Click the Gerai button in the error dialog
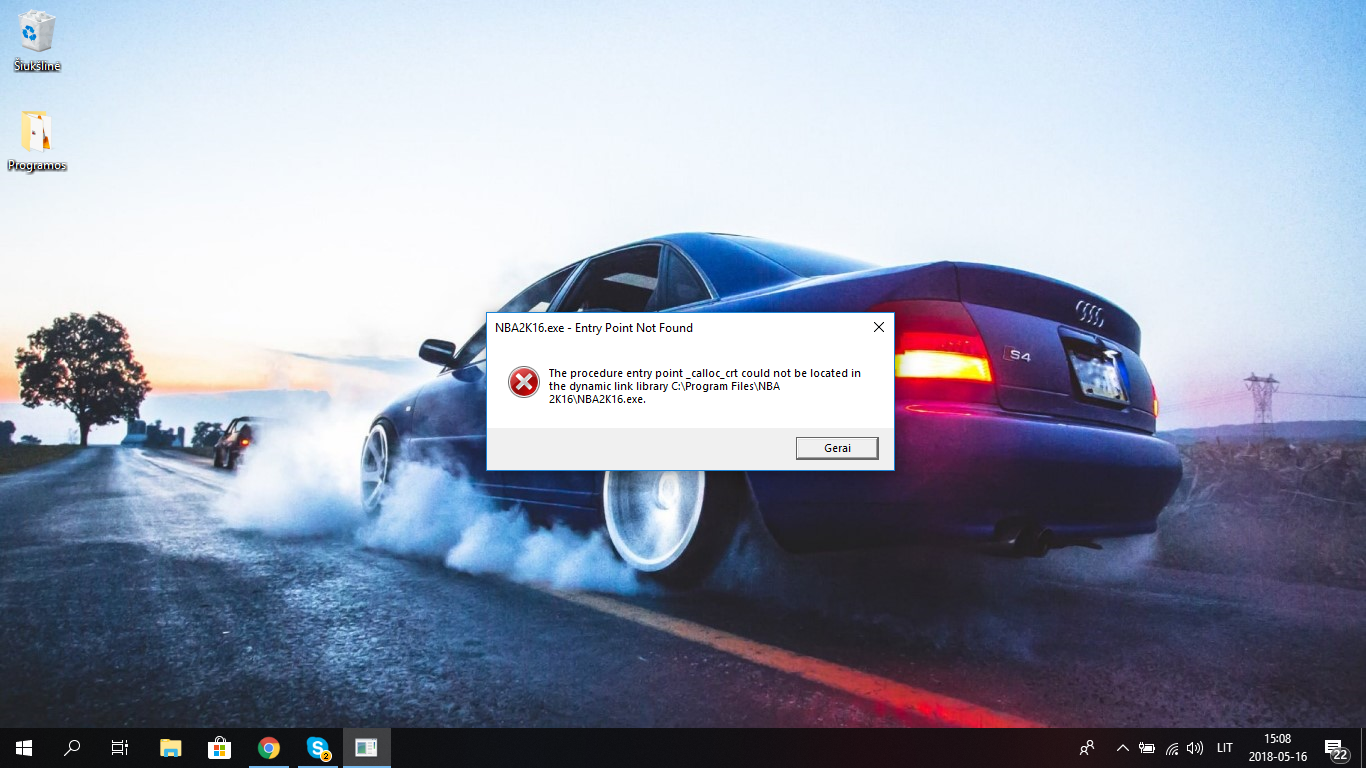The height and width of the screenshot is (768, 1366). (837, 448)
